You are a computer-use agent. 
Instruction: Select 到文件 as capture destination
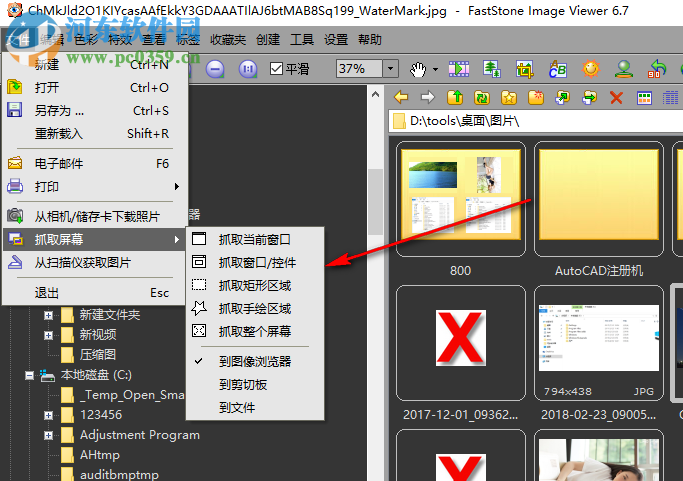click(x=255, y=408)
